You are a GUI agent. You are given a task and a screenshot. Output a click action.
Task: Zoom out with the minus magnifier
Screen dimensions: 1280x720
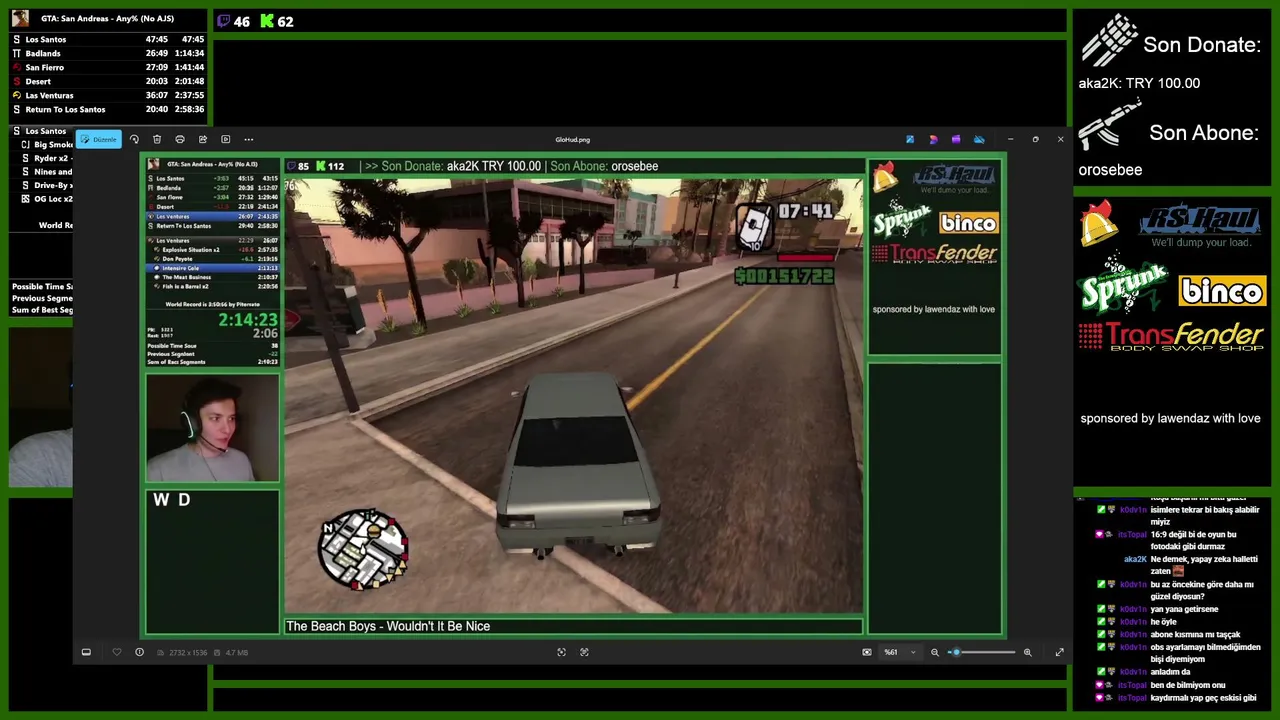coord(935,652)
